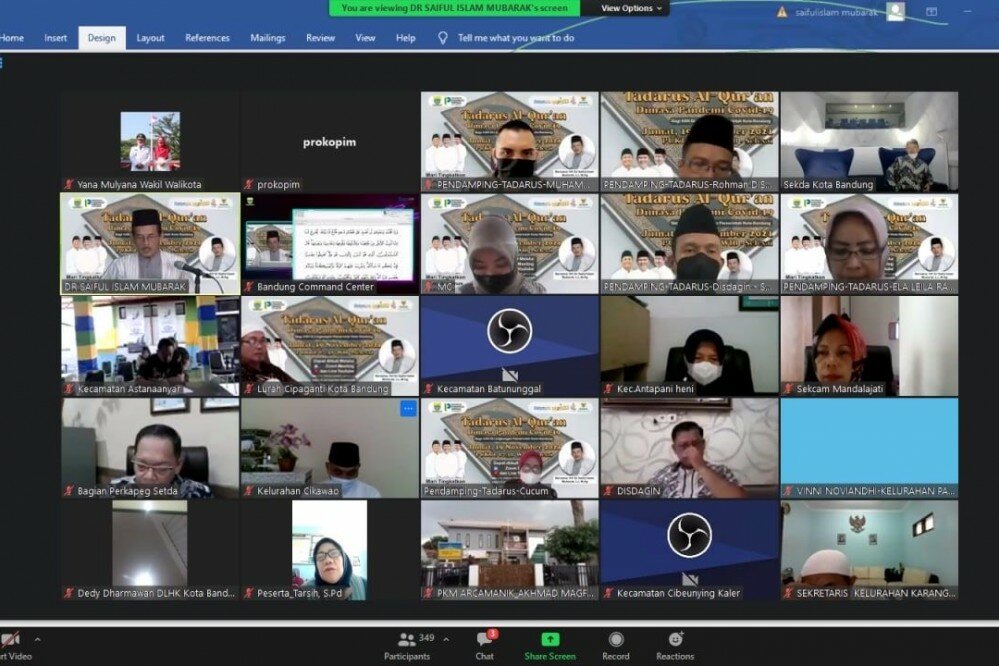The width and height of the screenshot is (999, 666).
Task: Click the green Share Screen icon
Action: click(x=550, y=640)
